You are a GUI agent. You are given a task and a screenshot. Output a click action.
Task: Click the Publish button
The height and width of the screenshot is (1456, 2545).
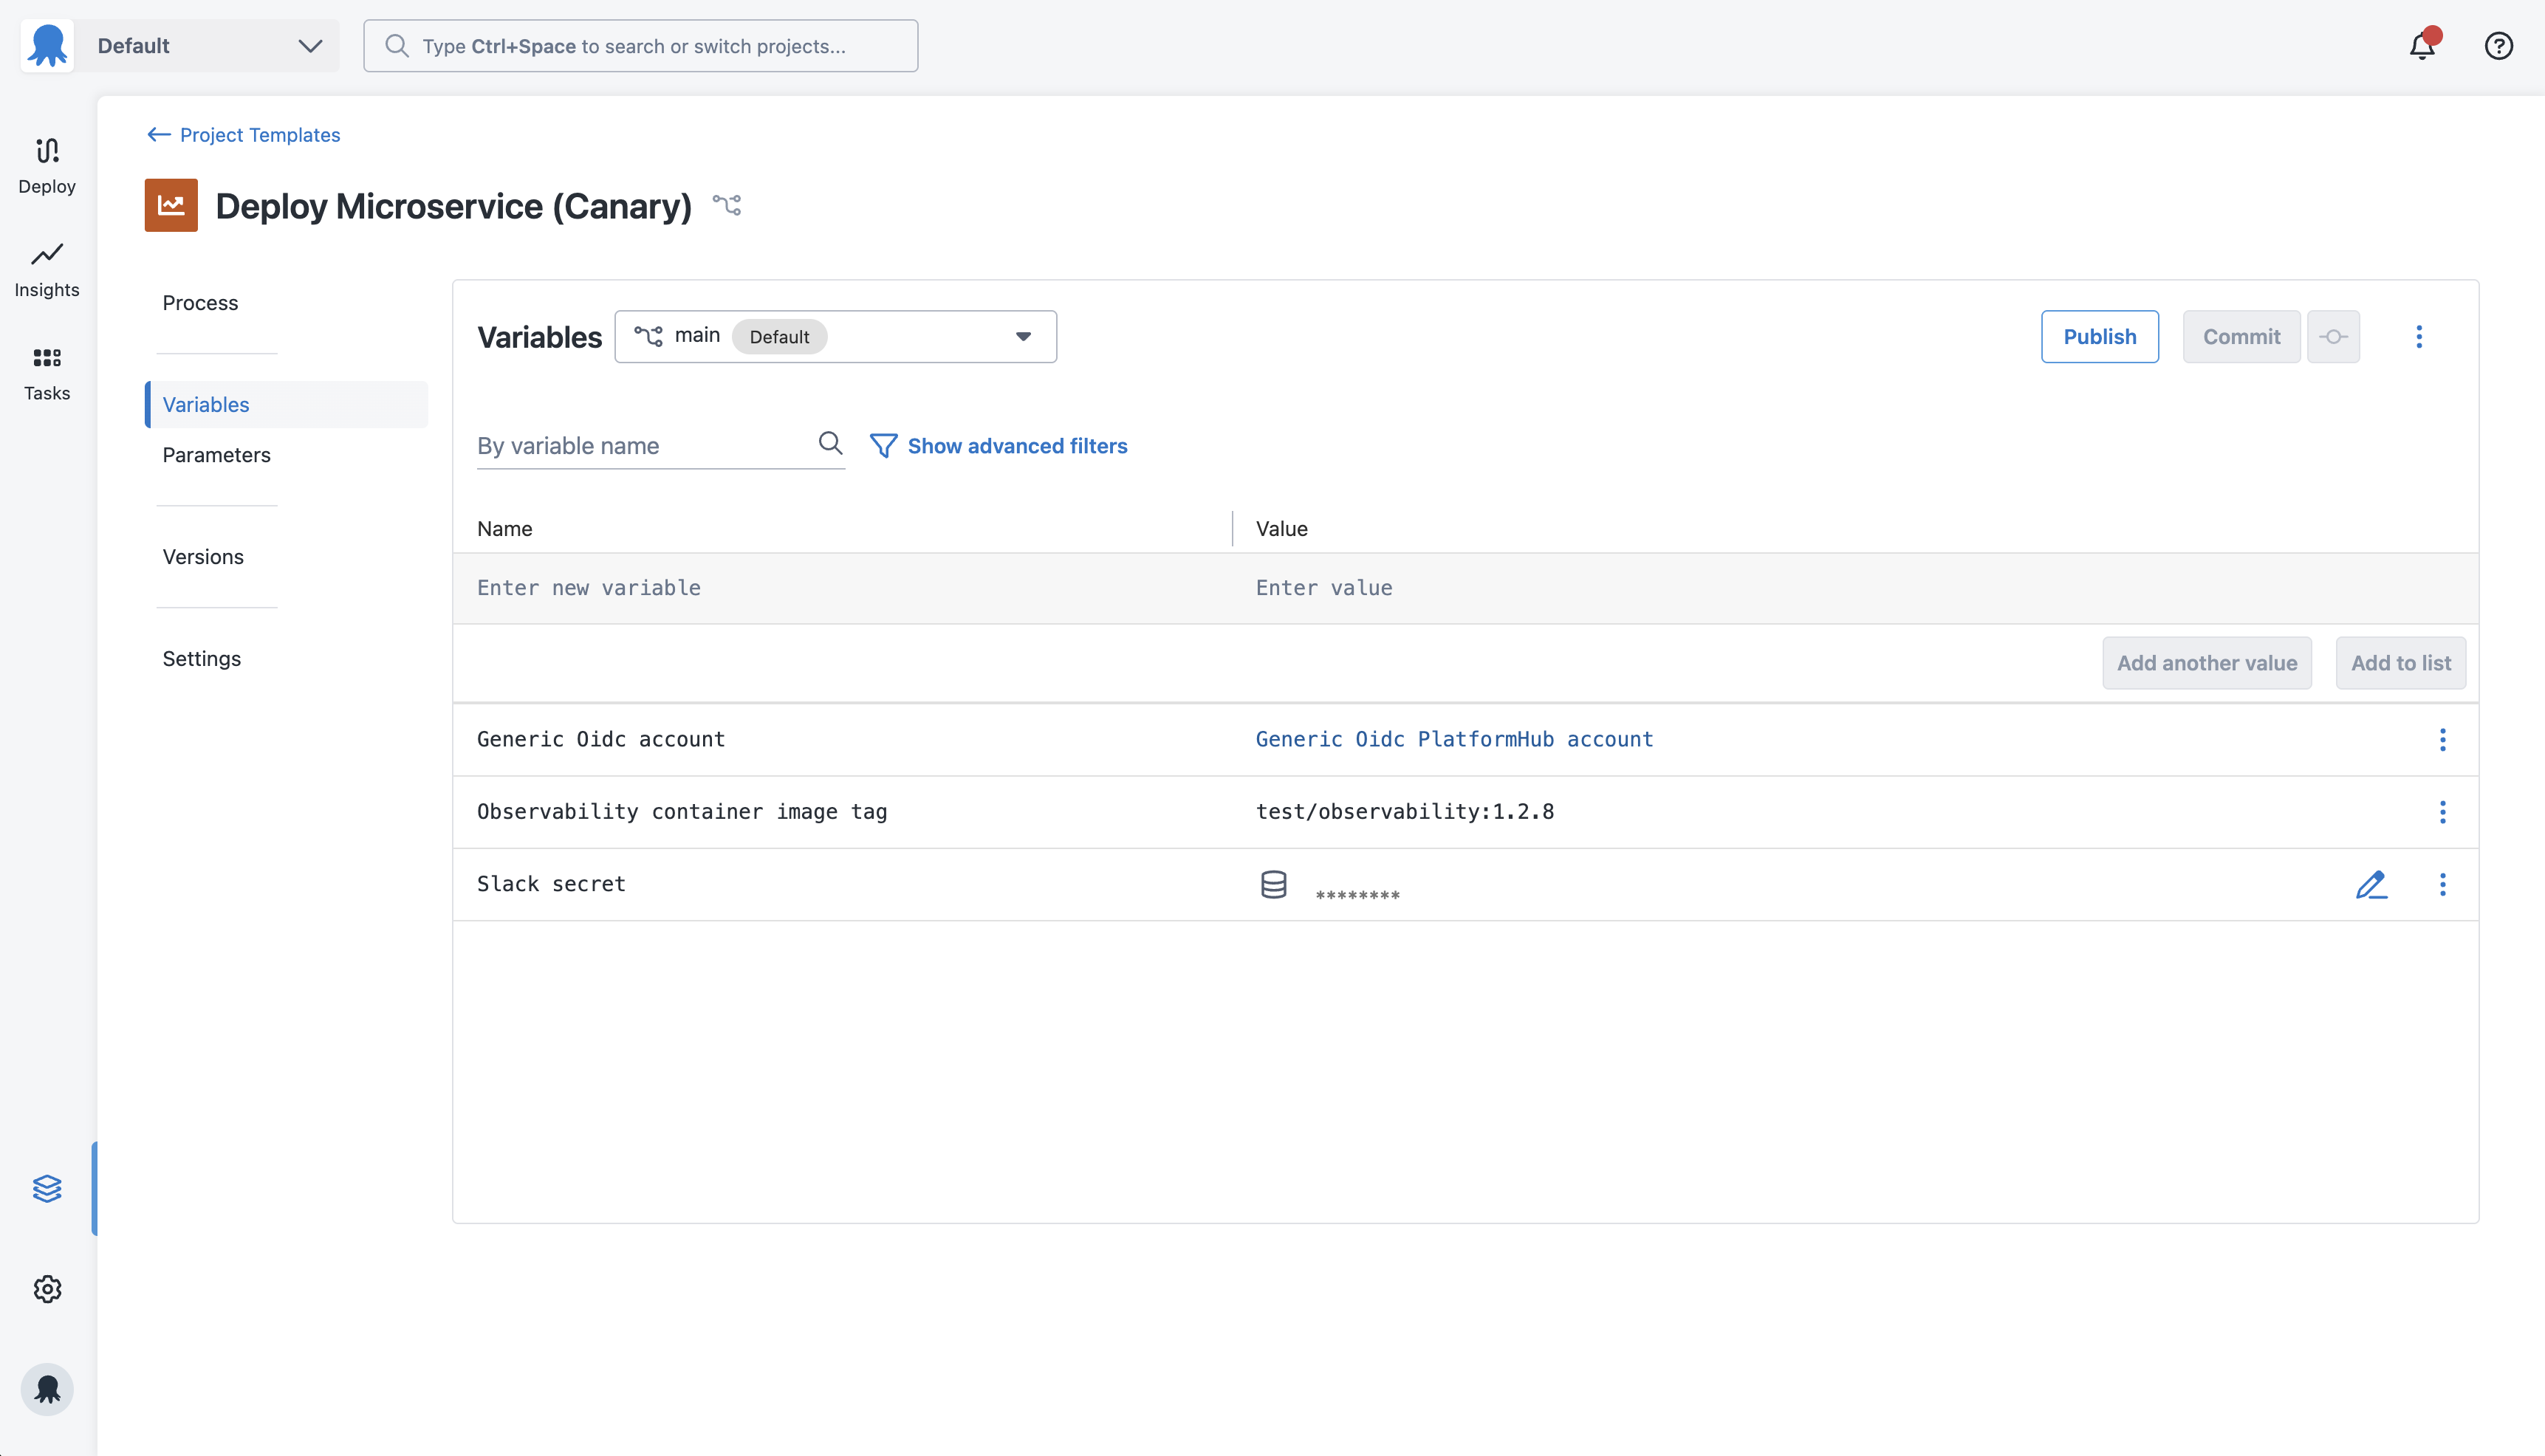click(2099, 336)
